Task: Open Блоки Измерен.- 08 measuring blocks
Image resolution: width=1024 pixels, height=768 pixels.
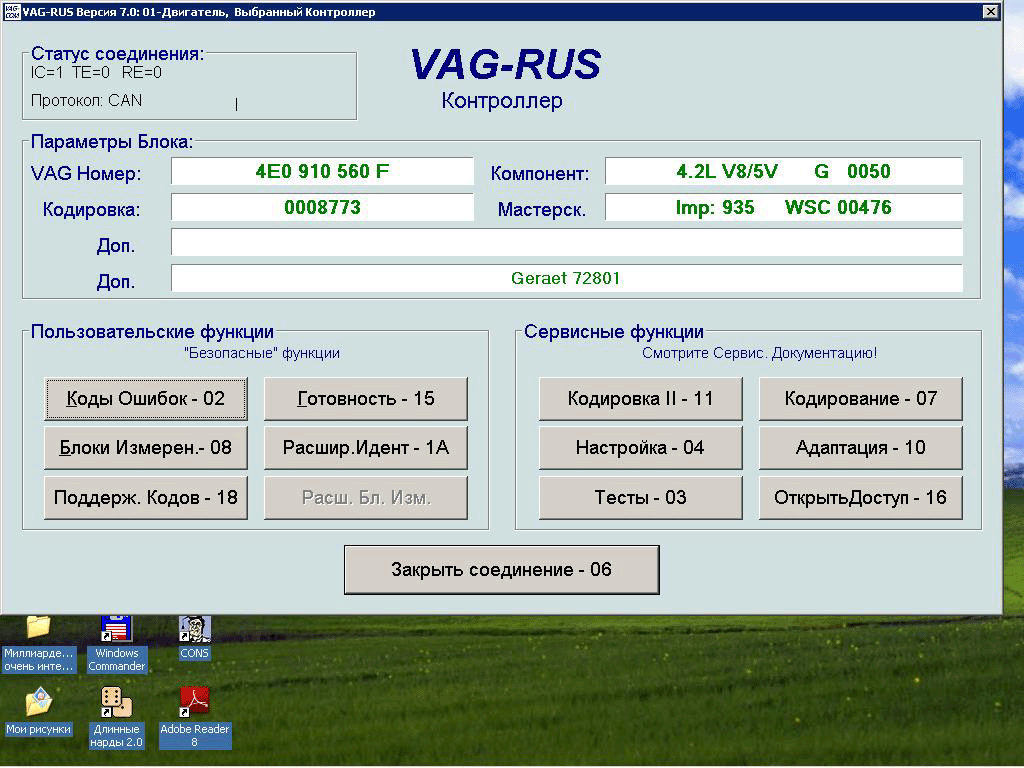Action: [x=145, y=448]
